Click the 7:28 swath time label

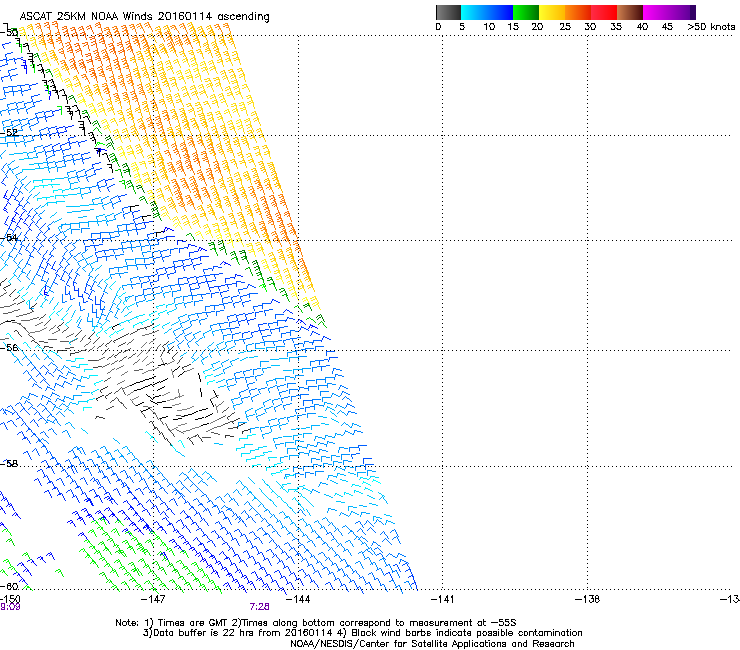pos(260,607)
